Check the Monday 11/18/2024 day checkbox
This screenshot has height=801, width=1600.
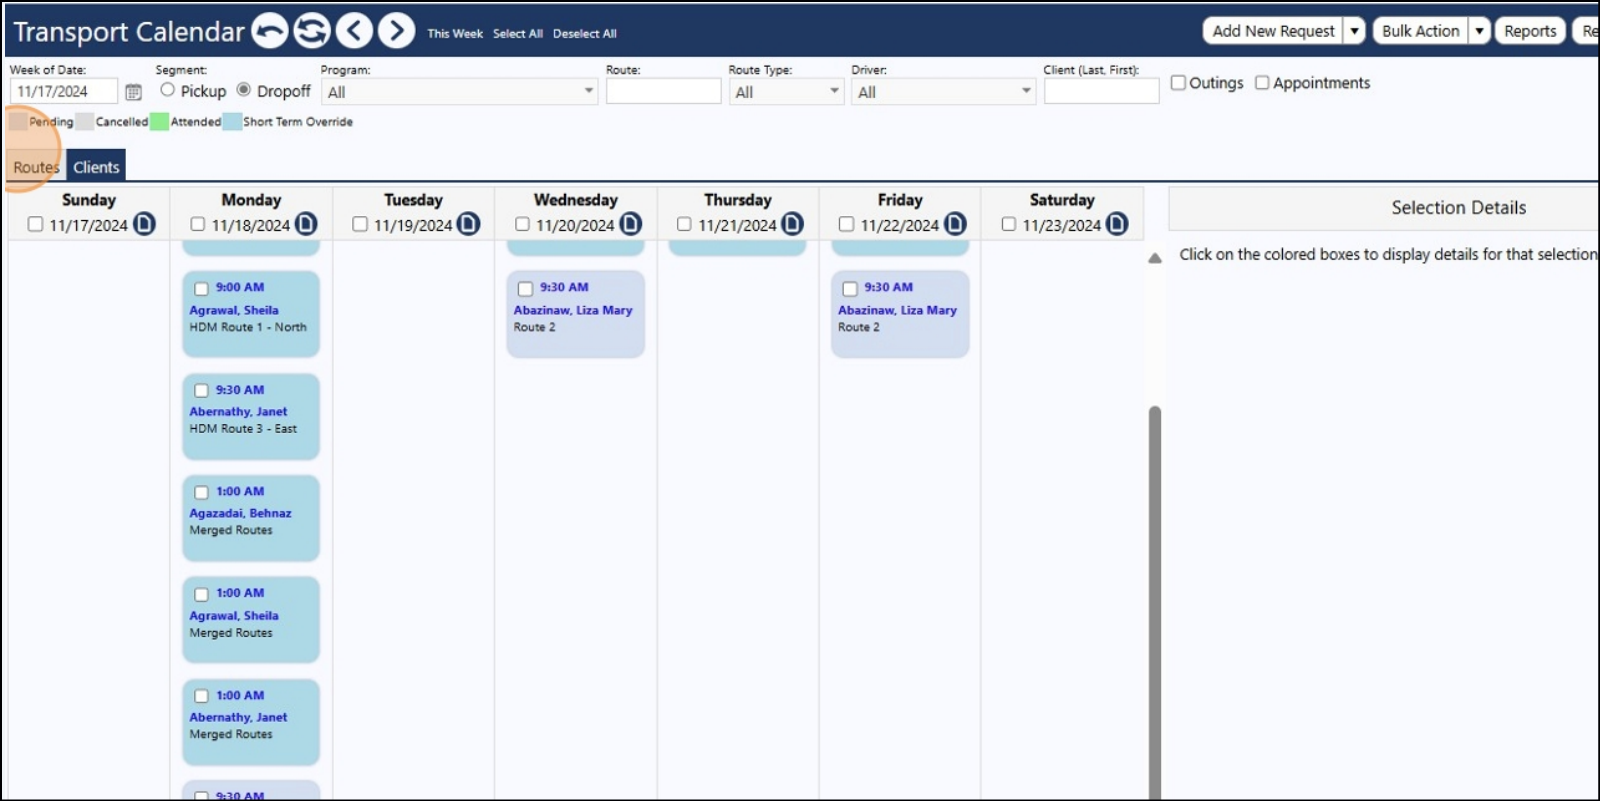point(197,224)
